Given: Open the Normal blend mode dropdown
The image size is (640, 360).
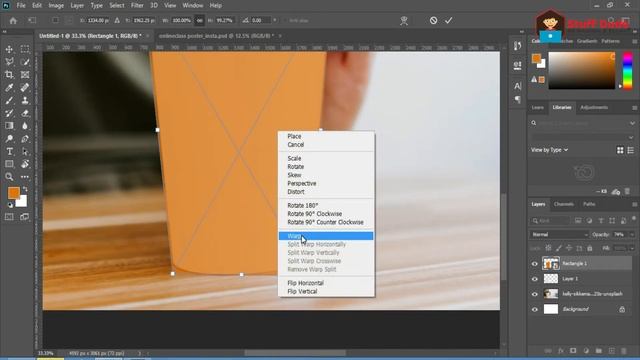Looking at the screenshot, I should pos(559,235).
